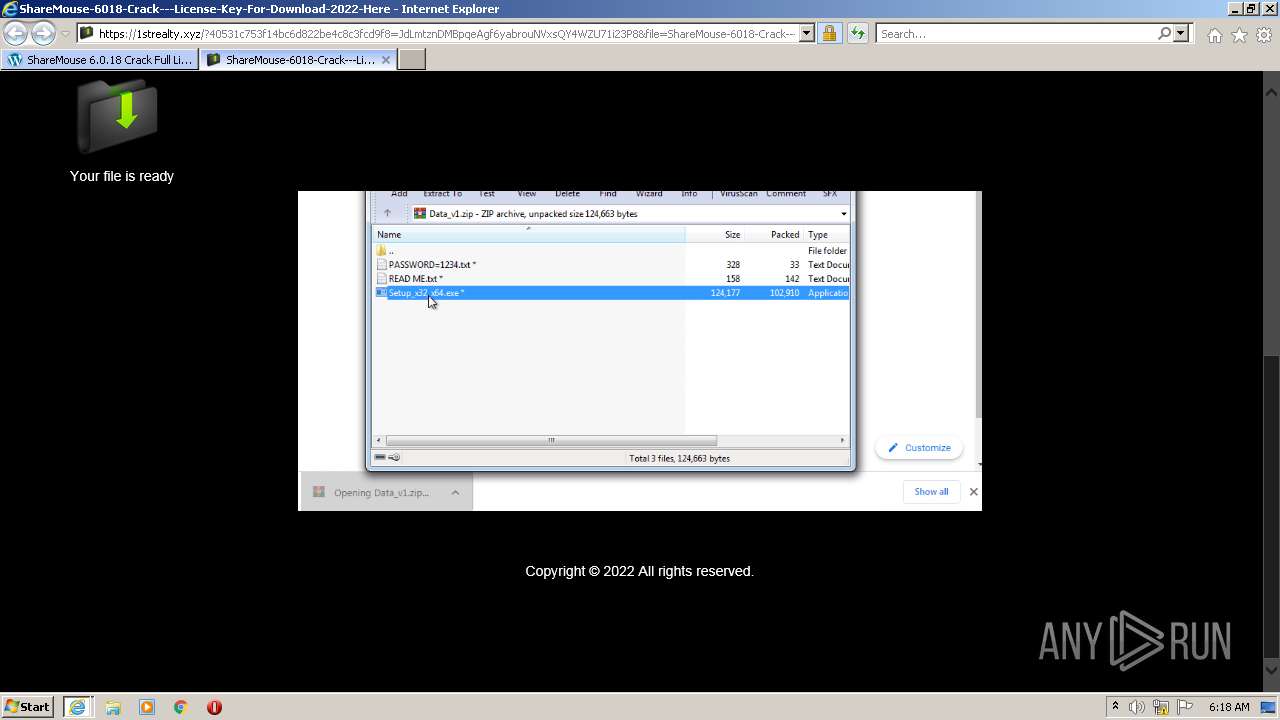Close the download bar with the X

(973, 492)
